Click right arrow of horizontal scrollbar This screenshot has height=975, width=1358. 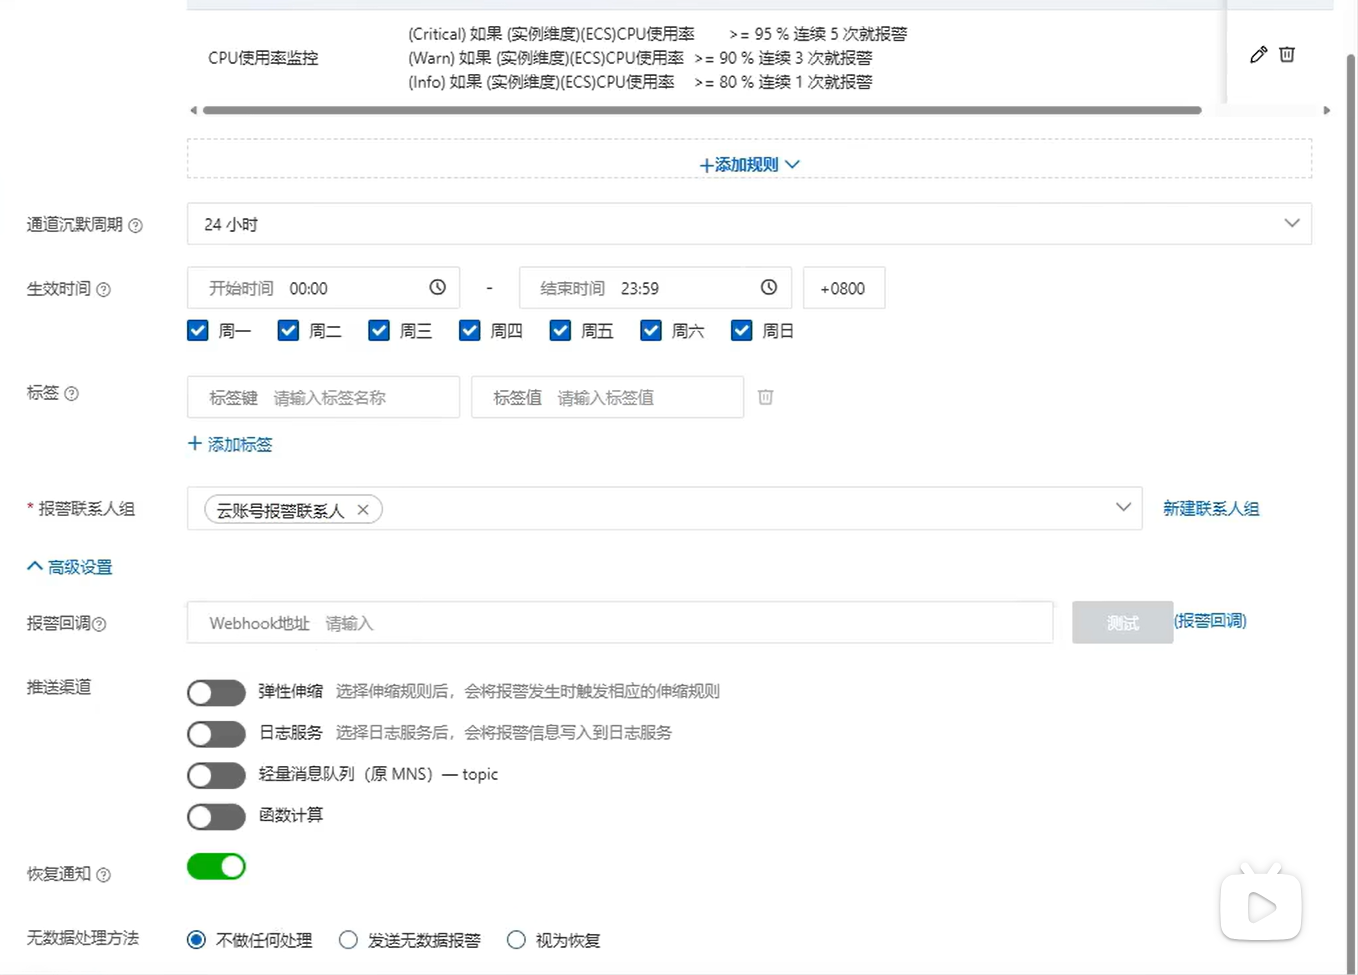pyautogui.click(x=1326, y=110)
